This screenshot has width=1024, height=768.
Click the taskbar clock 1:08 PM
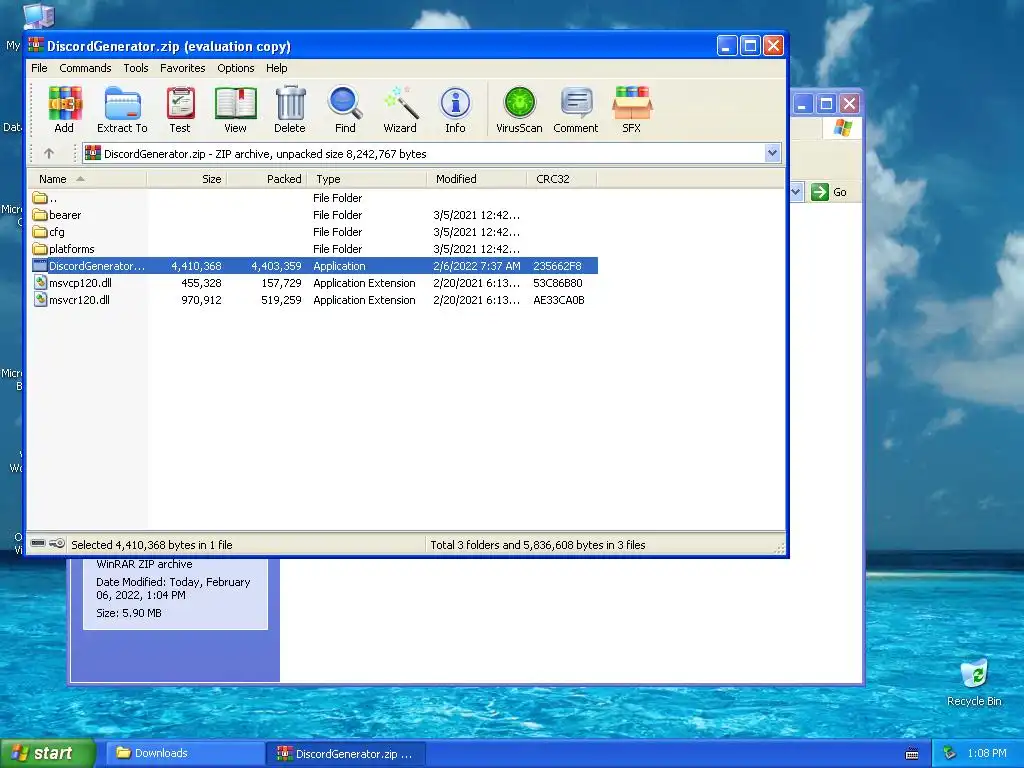point(987,753)
